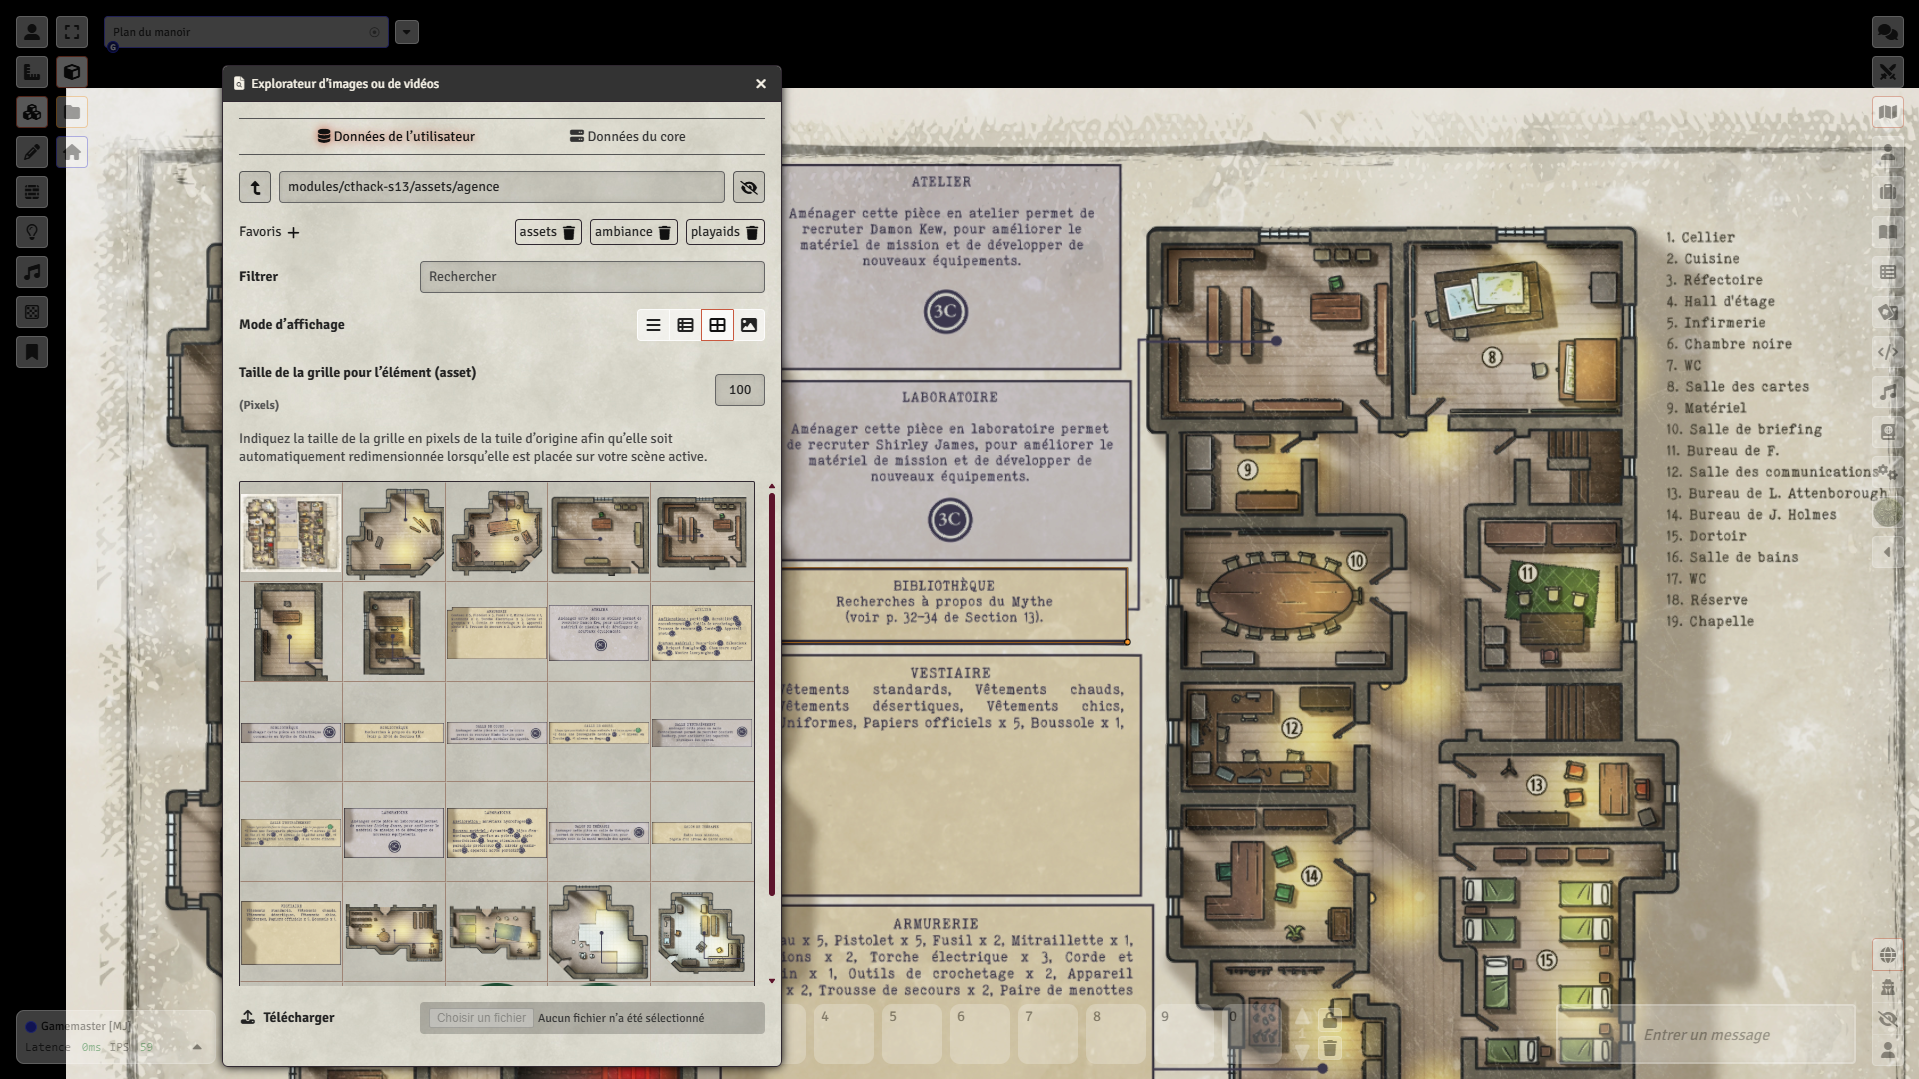
Task: Open the Combat Encounters sidebar tab
Action: pos(1887,72)
